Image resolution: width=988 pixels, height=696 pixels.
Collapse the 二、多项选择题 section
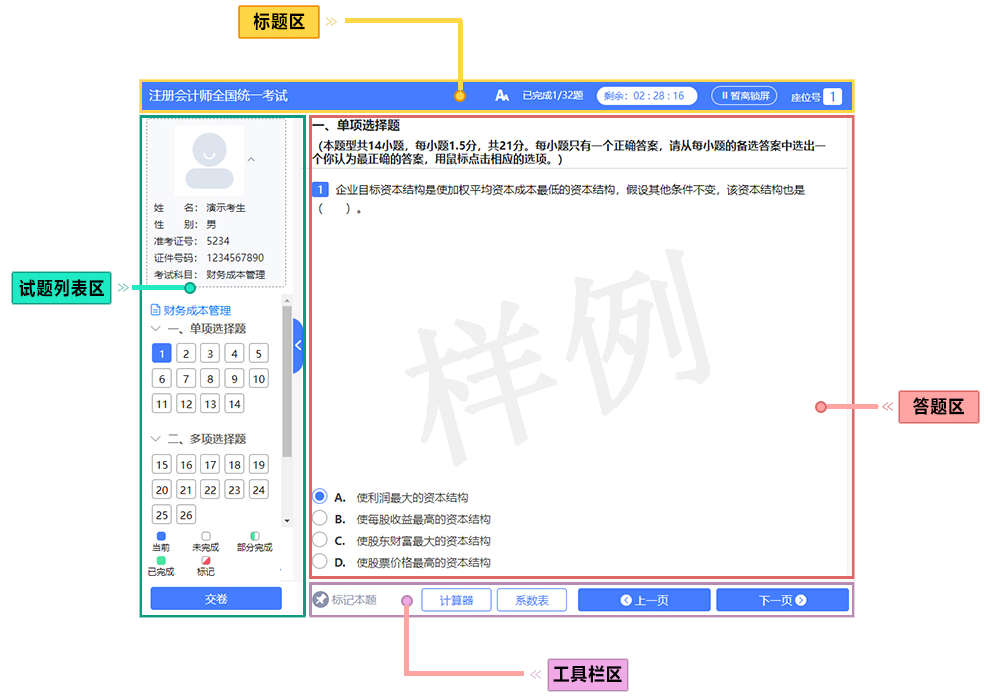[156, 439]
